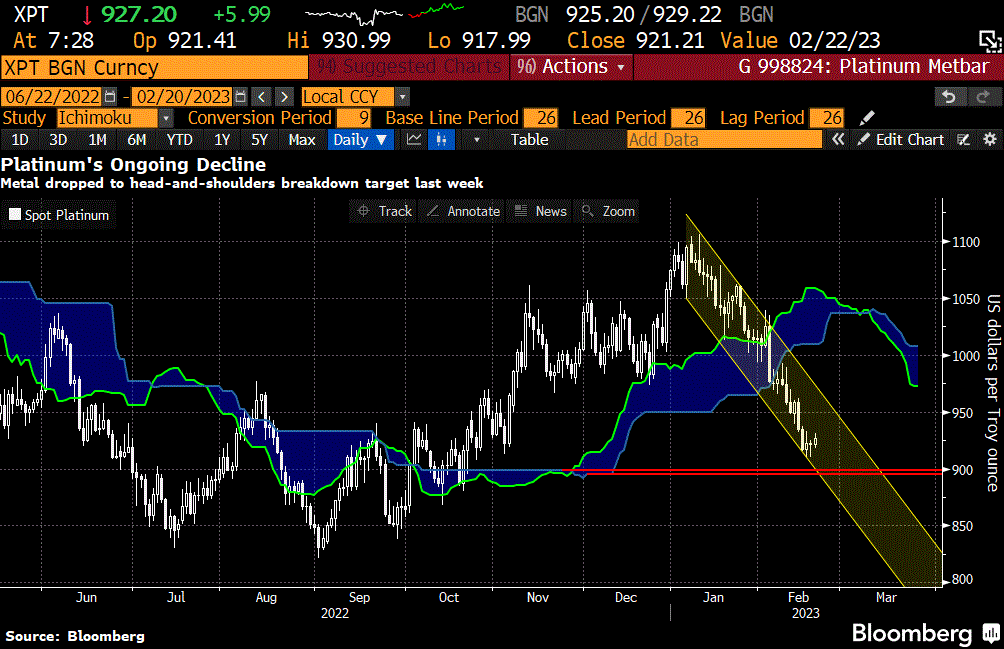Select the 3D range tab
Screen dimensions: 1004x649
click(x=58, y=140)
